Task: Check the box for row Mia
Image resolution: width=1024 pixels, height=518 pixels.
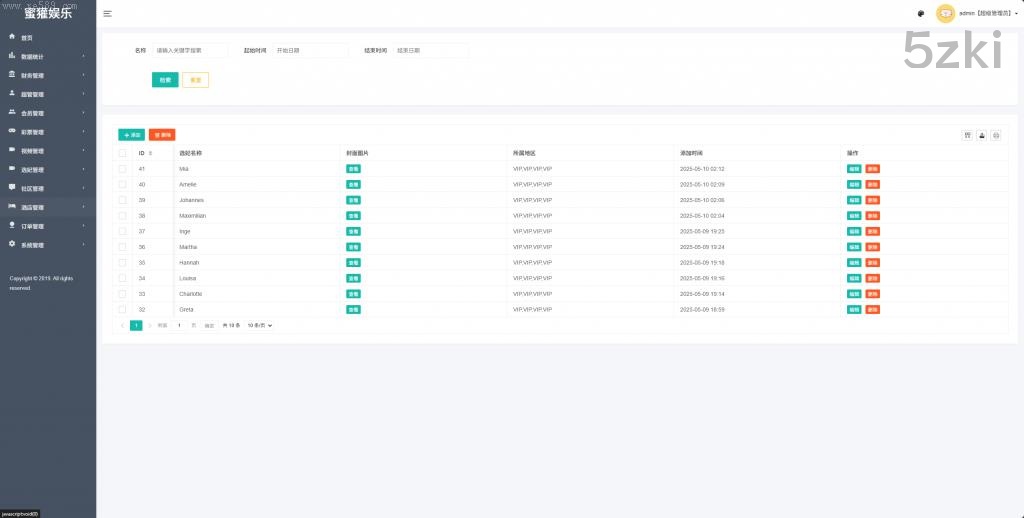Action: (x=123, y=169)
